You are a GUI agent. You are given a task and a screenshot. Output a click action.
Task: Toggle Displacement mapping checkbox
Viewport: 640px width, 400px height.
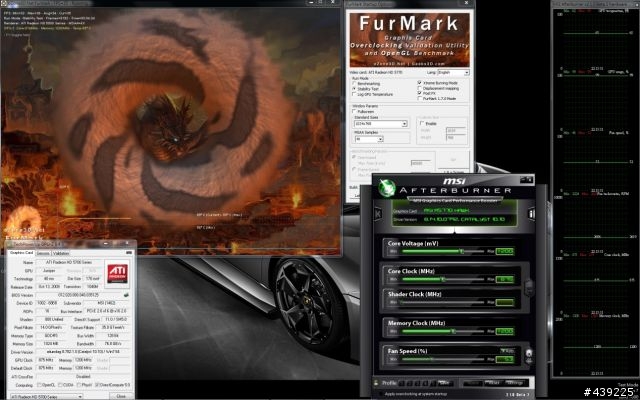click(x=419, y=88)
